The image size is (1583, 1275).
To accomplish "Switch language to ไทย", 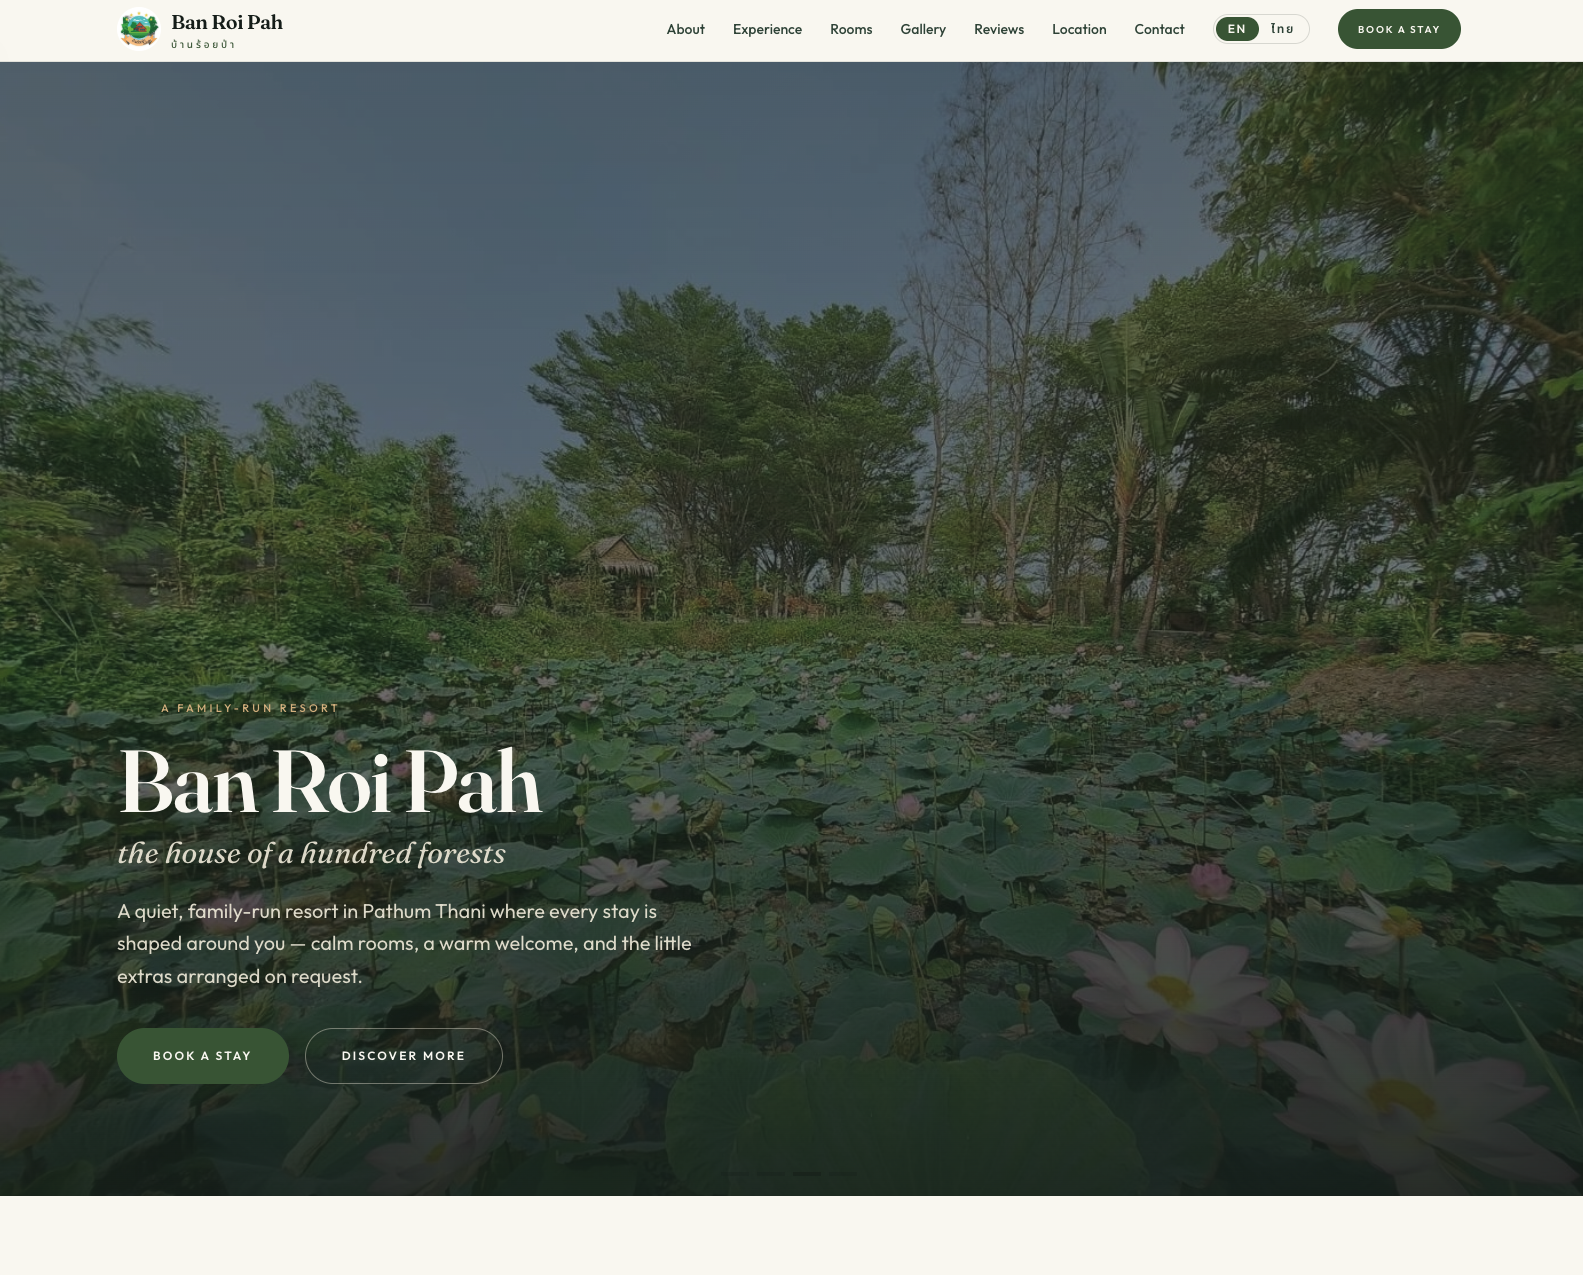I will coord(1283,29).
